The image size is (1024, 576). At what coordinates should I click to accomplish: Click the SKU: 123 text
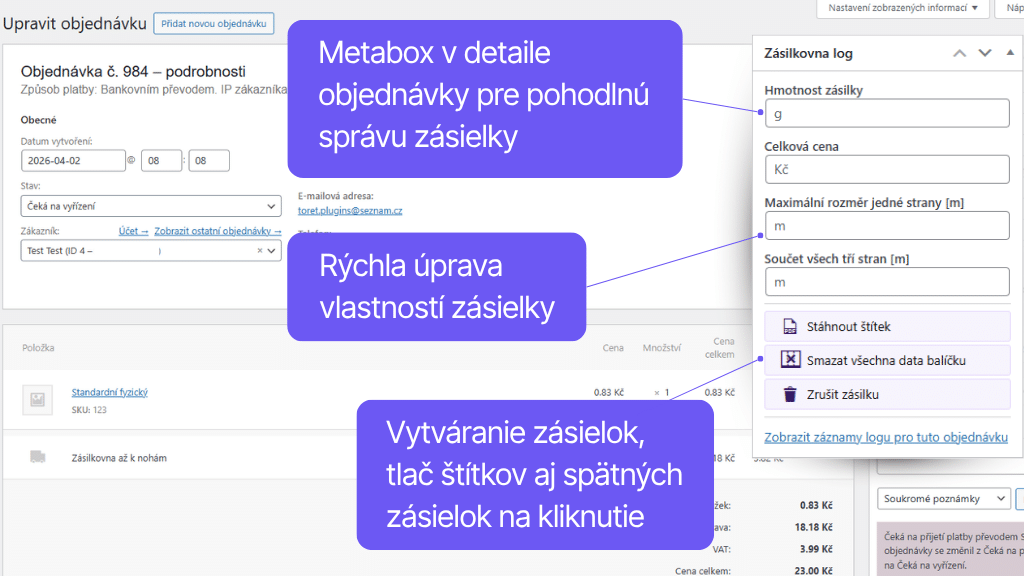(89, 410)
